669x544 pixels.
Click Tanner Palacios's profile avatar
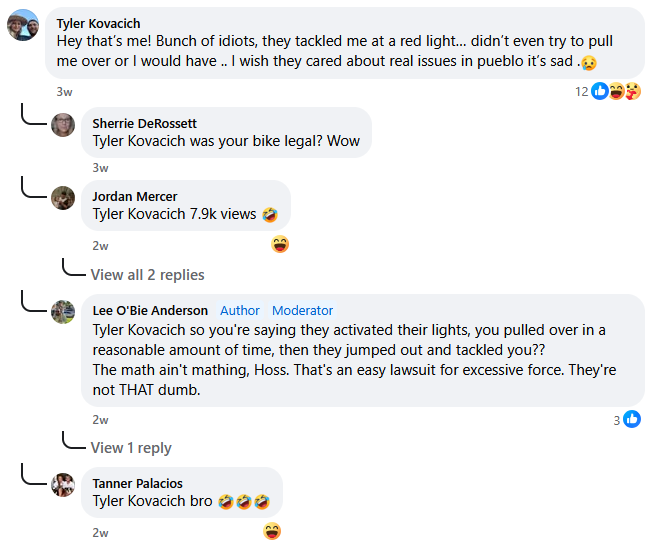(x=63, y=485)
